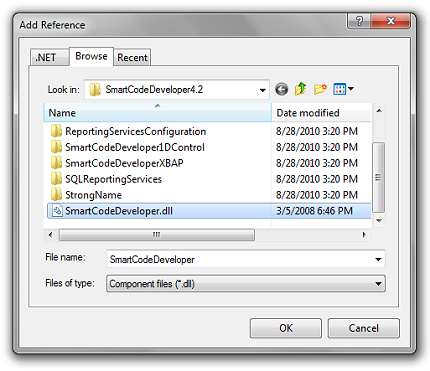Screen dimensions: 430x371
Task: Select the StrongName folder name
Action: click(x=93, y=195)
